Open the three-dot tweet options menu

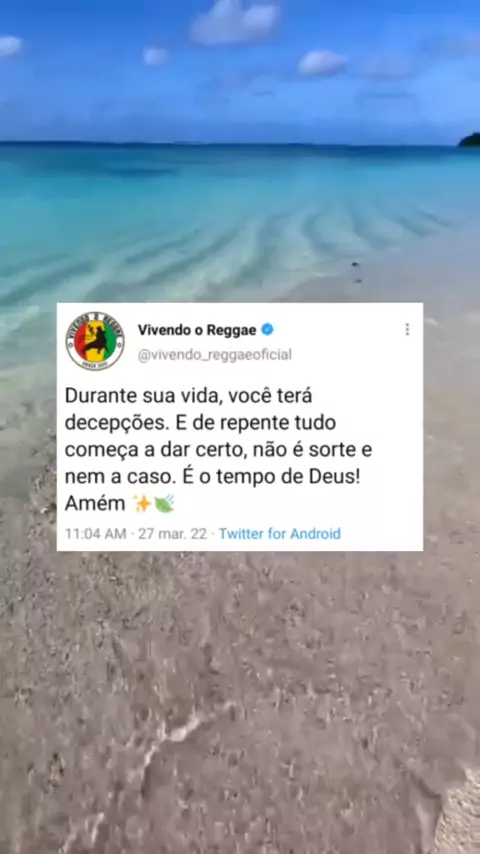(x=407, y=330)
